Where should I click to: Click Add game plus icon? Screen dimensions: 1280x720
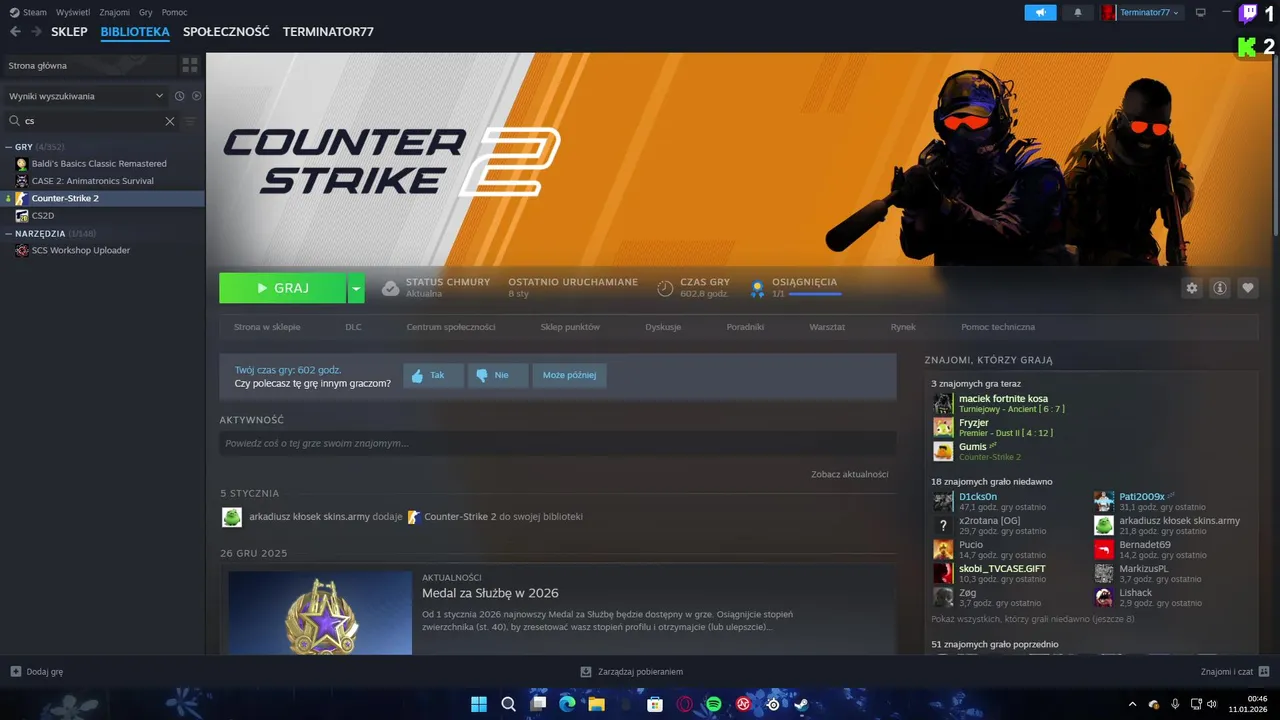coord(15,672)
